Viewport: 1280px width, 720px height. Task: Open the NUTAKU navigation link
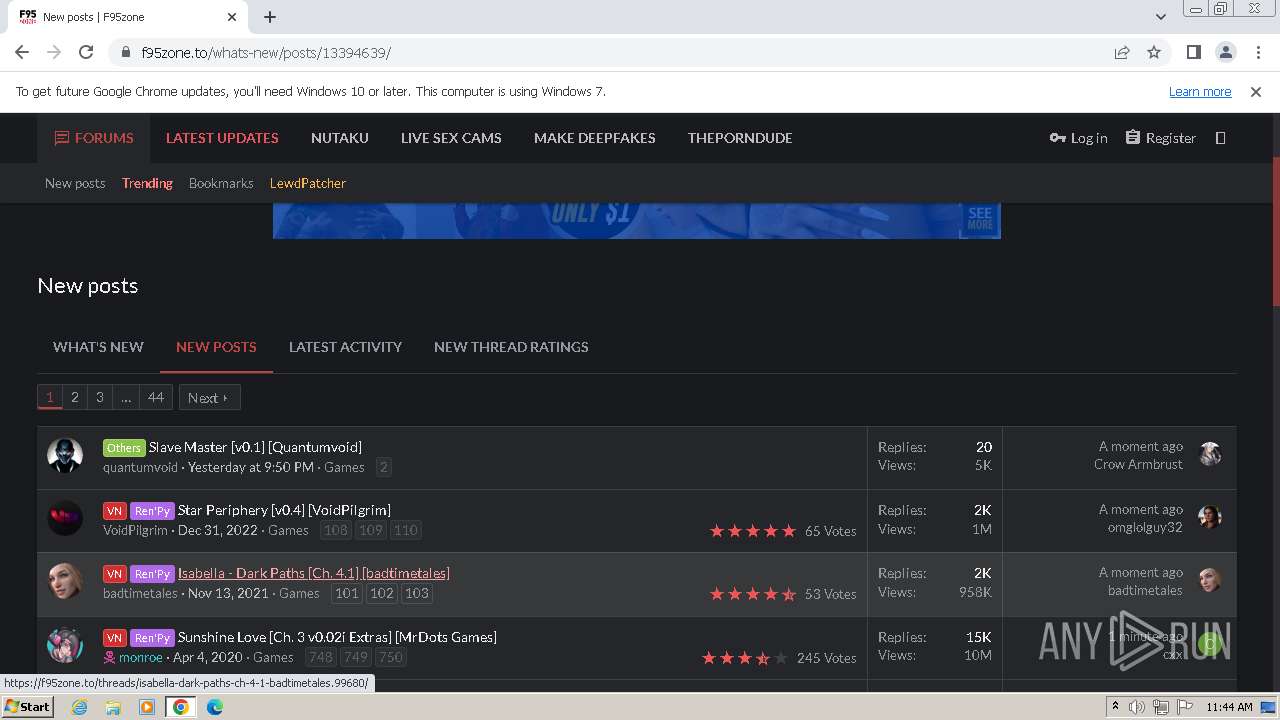[x=340, y=138]
